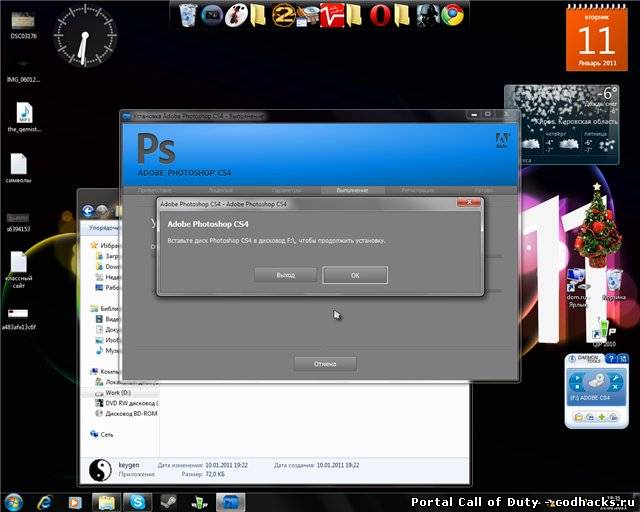Open the the_gemist MP3 file on desktop

pyautogui.click(x=24, y=117)
